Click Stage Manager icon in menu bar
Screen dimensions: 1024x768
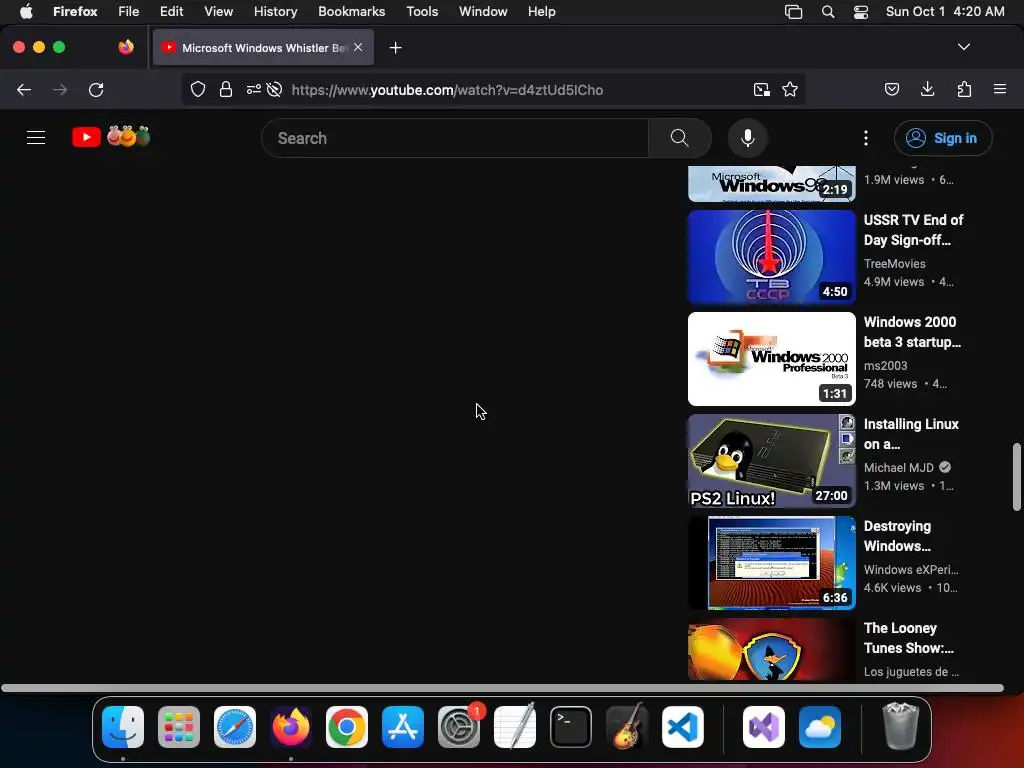[793, 12]
